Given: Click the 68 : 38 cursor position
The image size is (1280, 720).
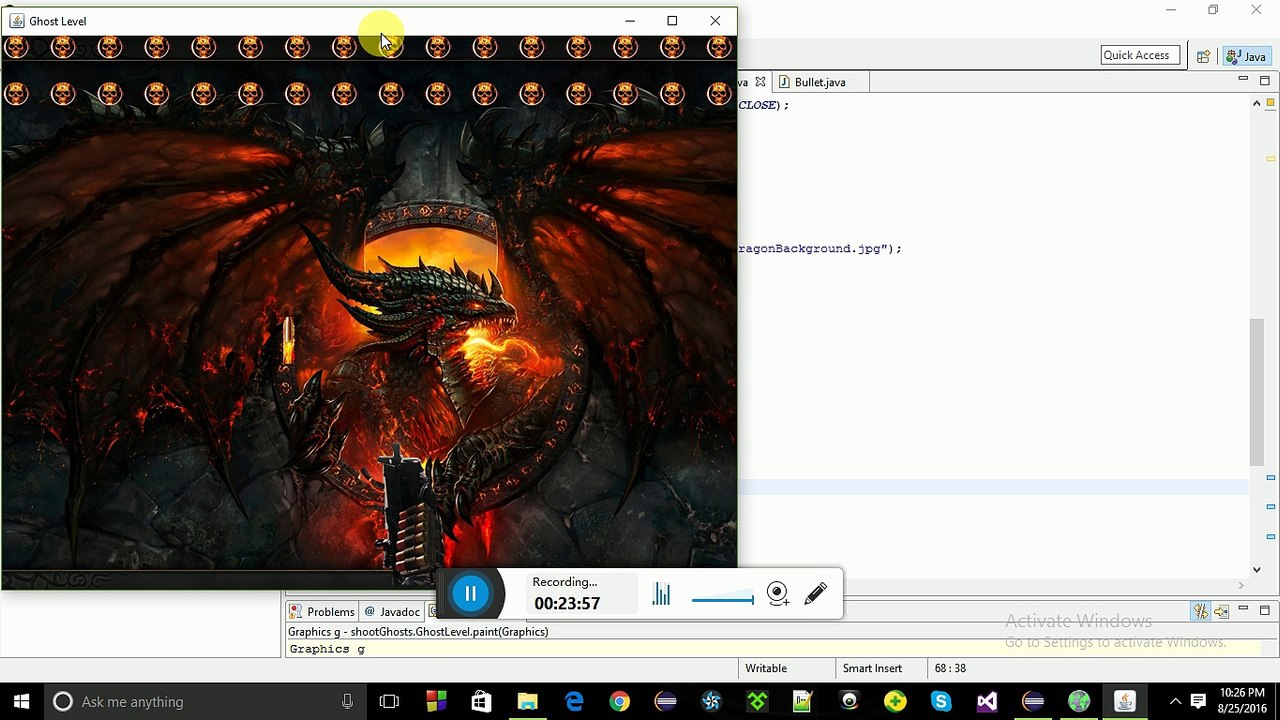Looking at the screenshot, I should tap(950, 668).
